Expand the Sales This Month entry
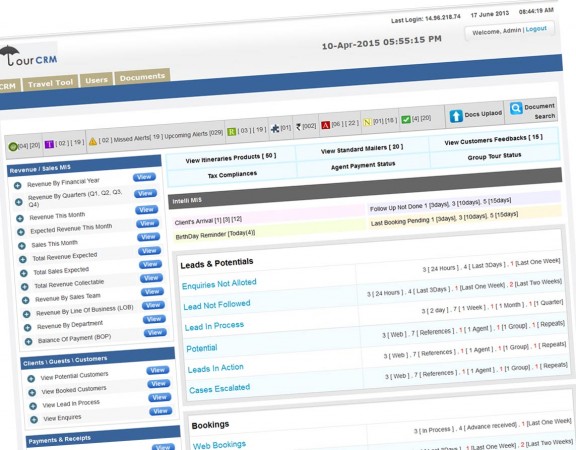The image size is (576, 450). coord(22,246)
